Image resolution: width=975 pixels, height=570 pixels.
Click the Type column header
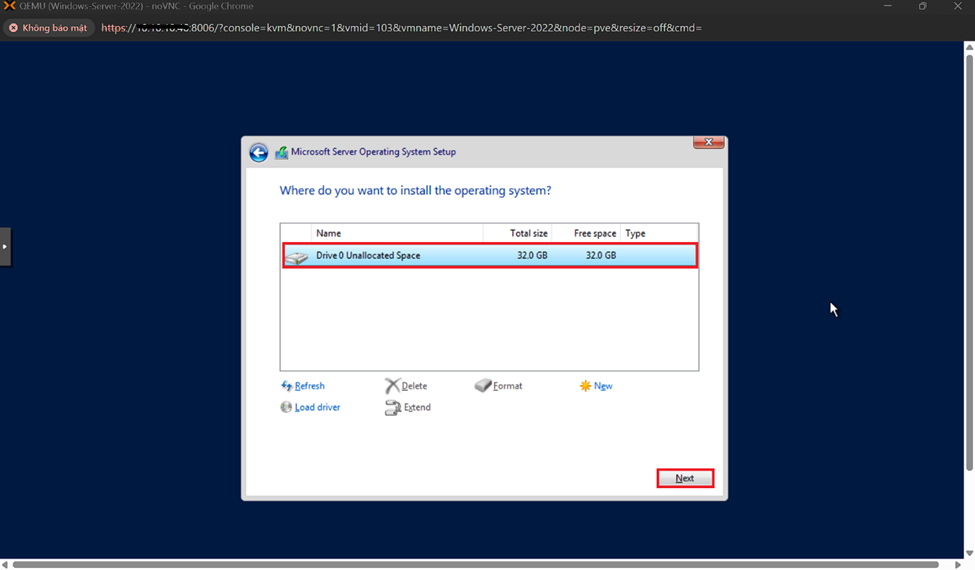pyautogui.click(x=658, y=233)
